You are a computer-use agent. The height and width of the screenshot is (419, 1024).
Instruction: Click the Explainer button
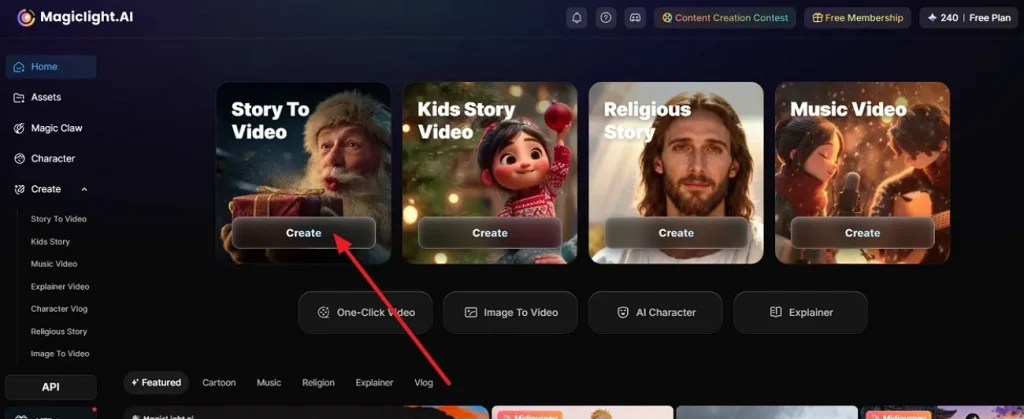click(801, 313)
